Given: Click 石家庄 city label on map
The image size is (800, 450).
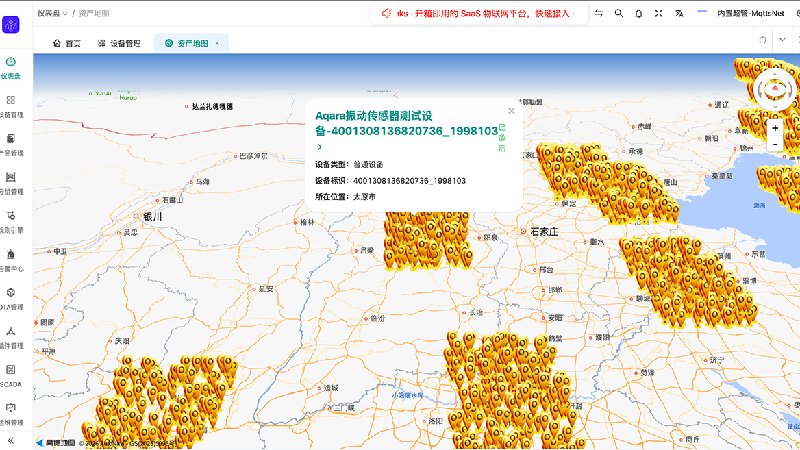Looking at the screenshot, I should pyautogui.click(x=544, y=232).
